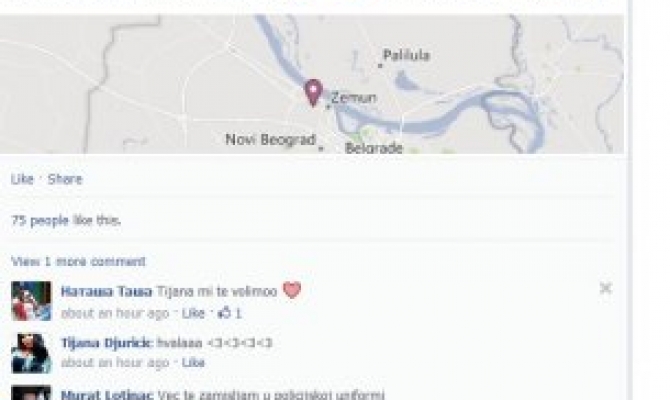This screenshot has height=400, width=670.
Task: Remove first comment with the X icon
Action: 605,288
